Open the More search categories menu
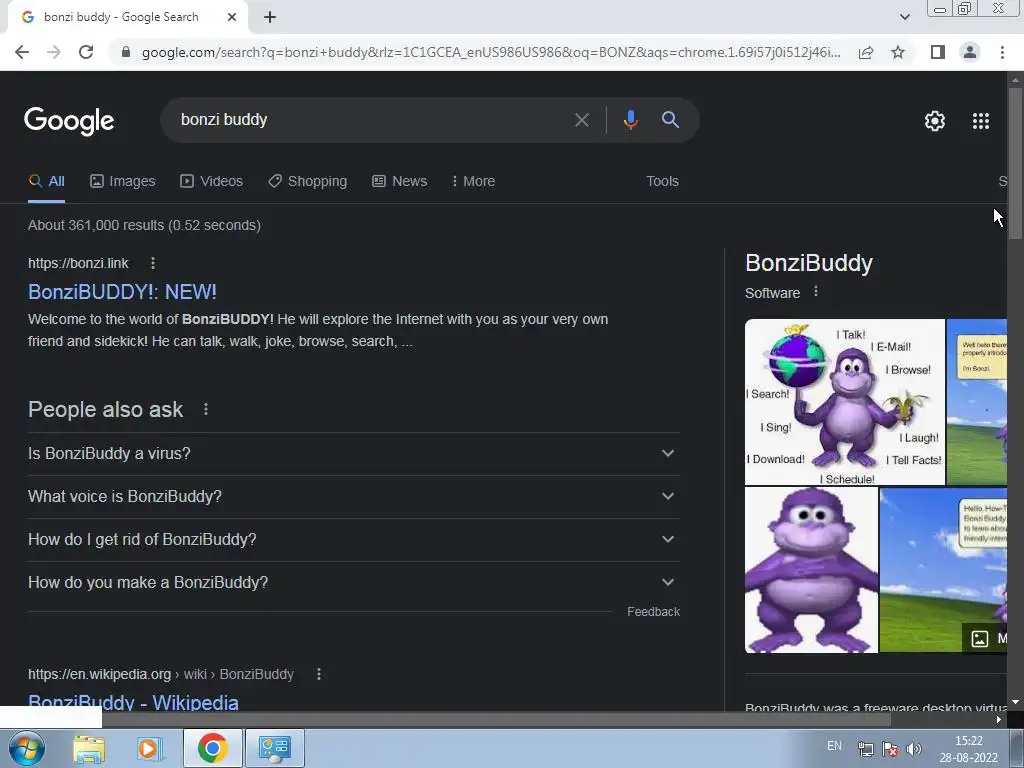Viewport: 1024px width, 768px height. (x=473, y=182)
